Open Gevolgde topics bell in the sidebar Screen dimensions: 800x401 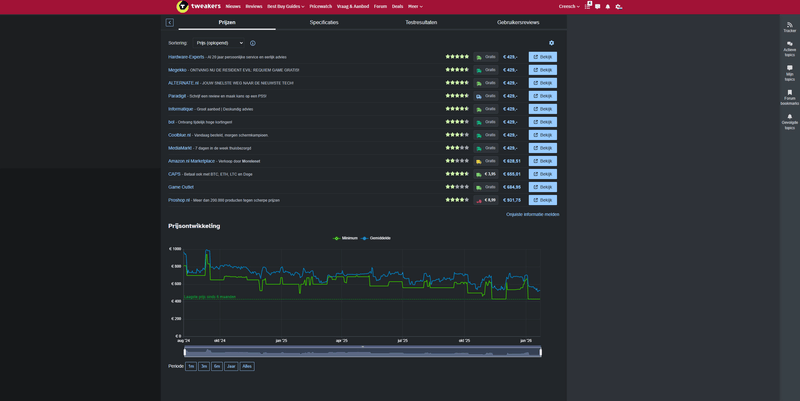coord(789,119)
